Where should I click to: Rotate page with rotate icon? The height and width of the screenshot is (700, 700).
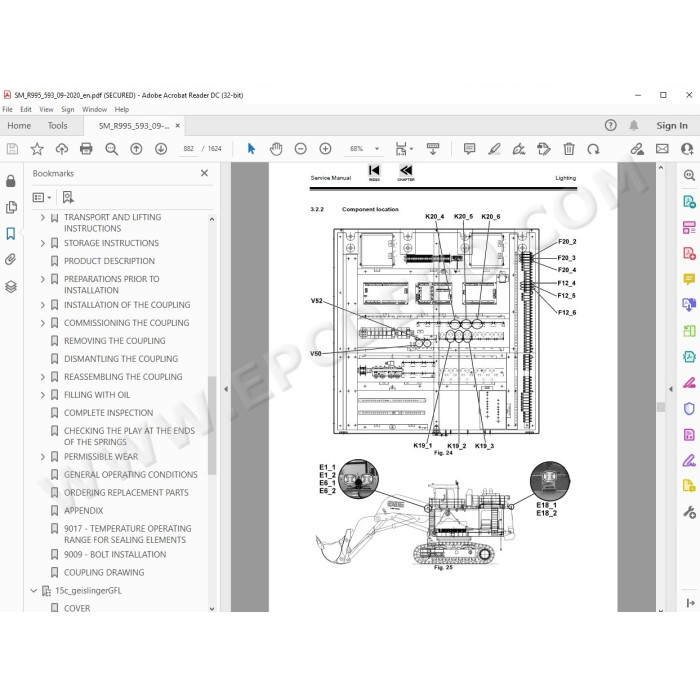click(593, 149)
